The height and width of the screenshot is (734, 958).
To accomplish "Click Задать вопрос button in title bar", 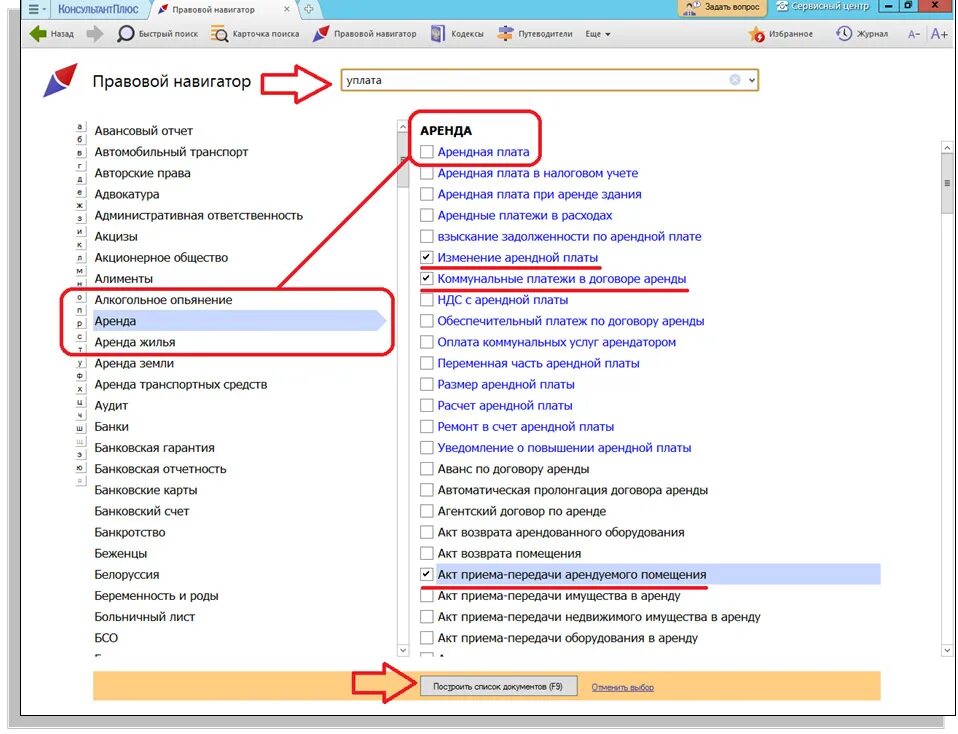I will pyautogui.click(x=723, y=7).
